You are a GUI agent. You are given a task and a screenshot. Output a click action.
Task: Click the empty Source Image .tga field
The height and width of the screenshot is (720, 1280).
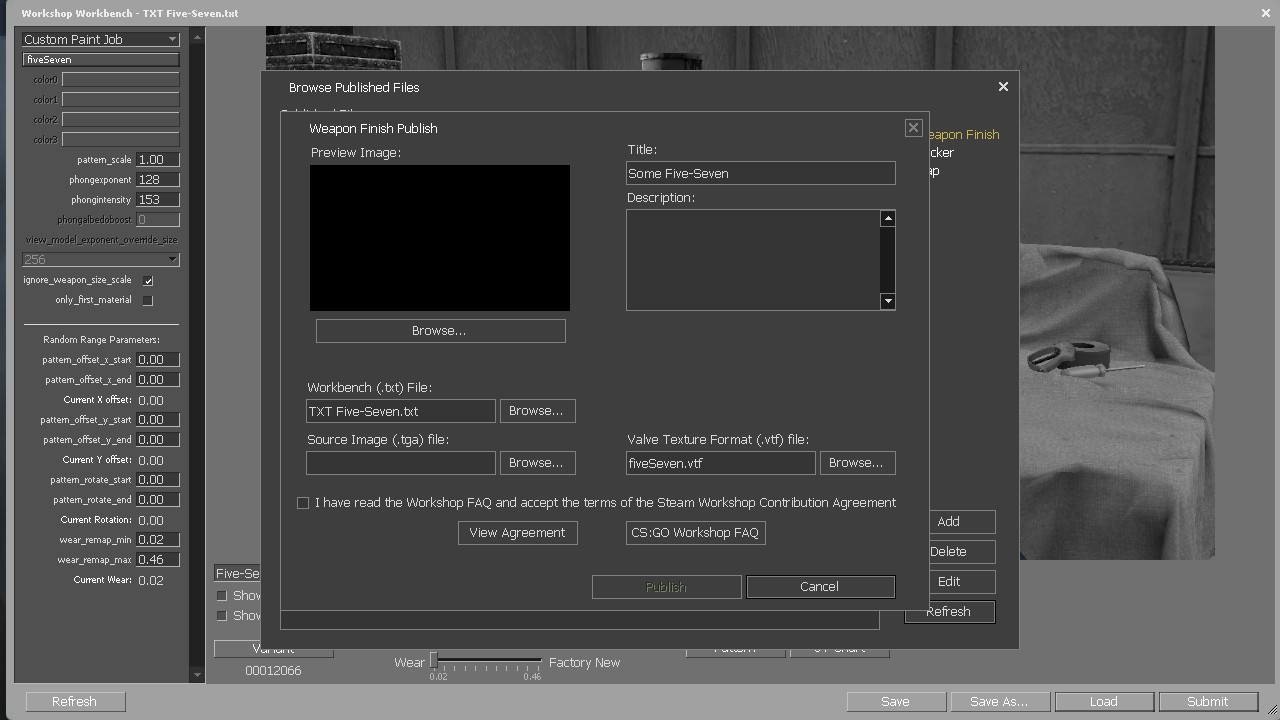pyautogui.click(x=401, y=463)
